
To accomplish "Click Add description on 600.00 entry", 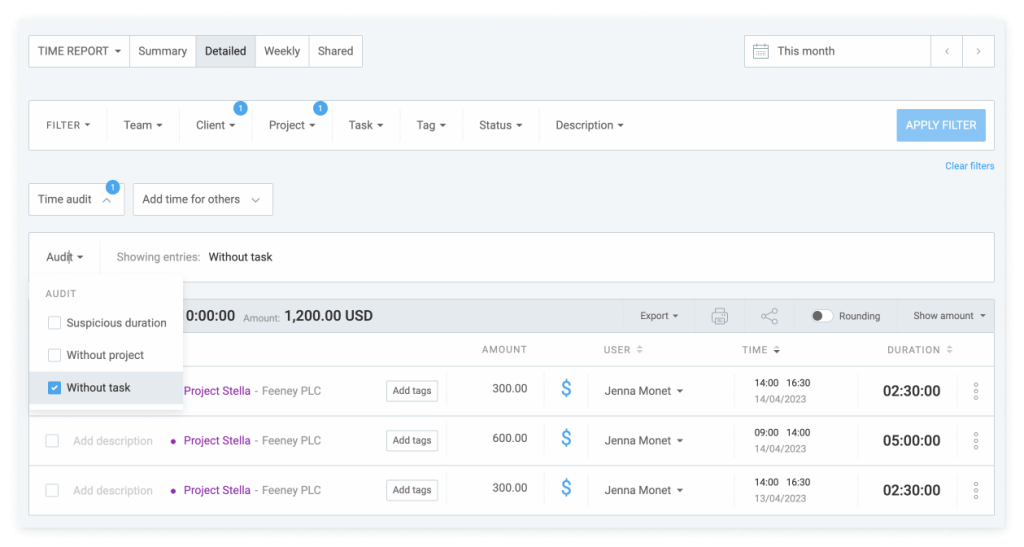I will pyautogui.click(x=113, y=441).
